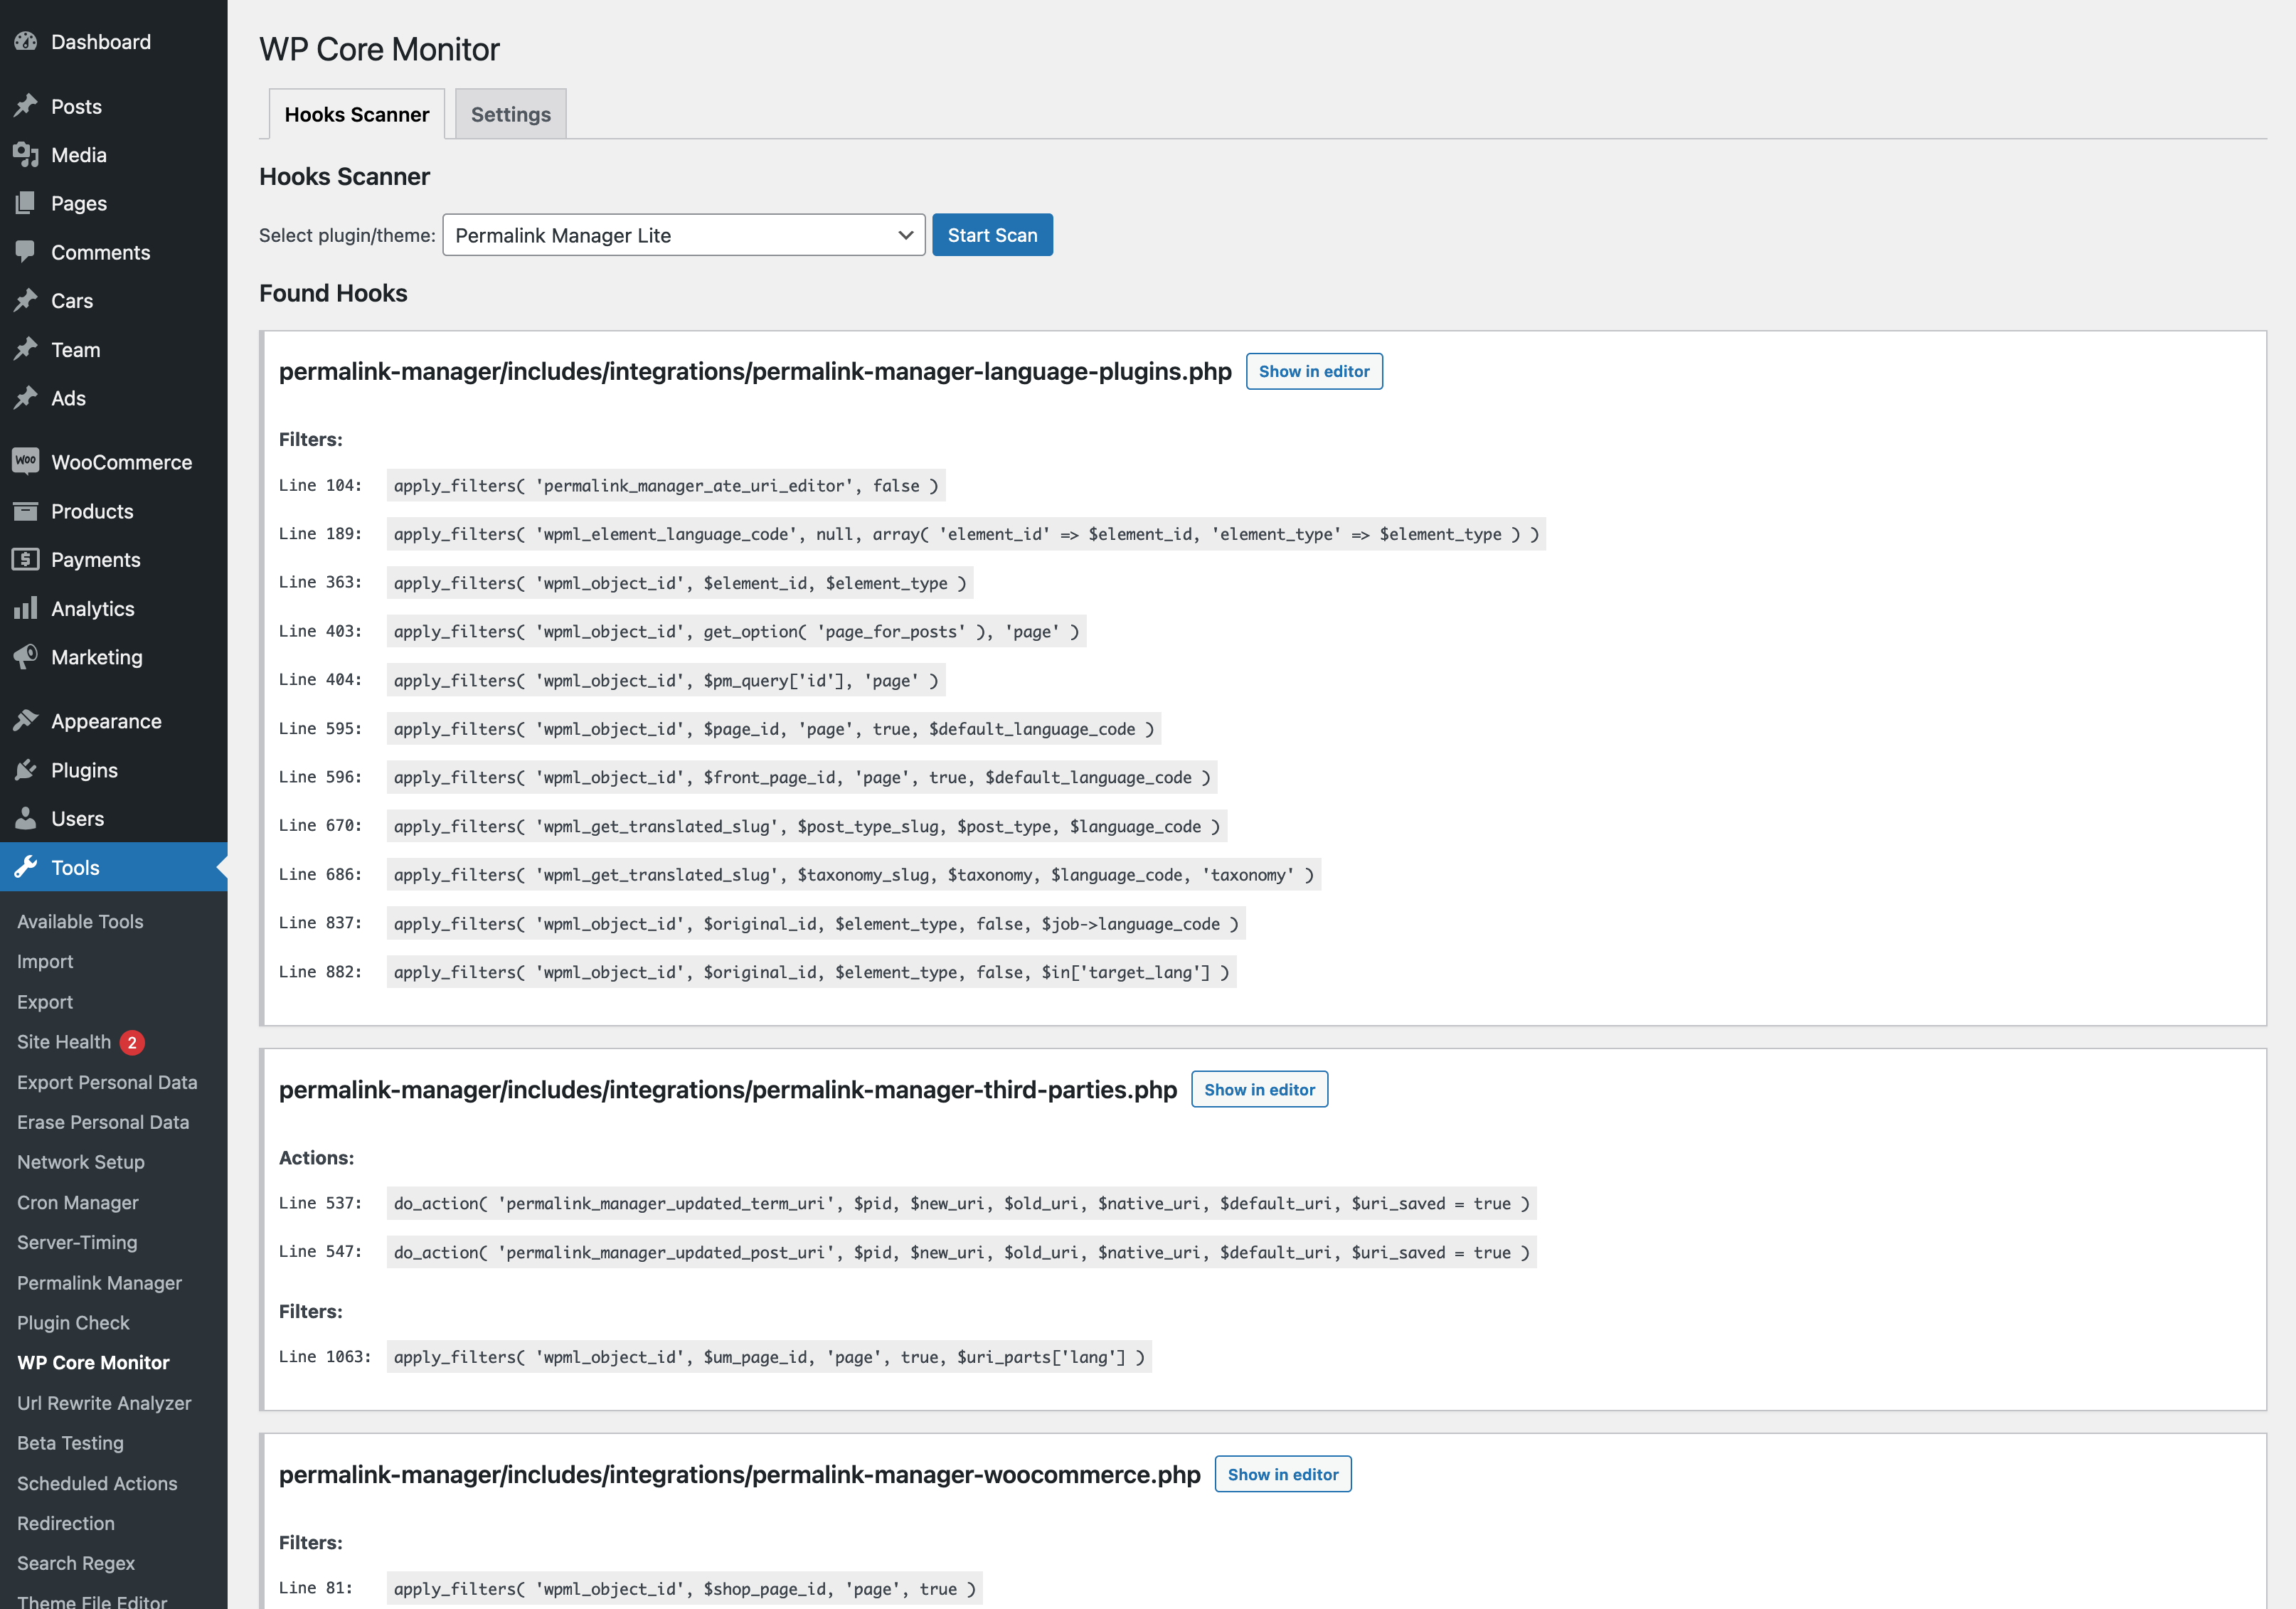Click the Tools icon in sidebar
This screenshot has height=1609, width=2296.
pyautogui.click(x=26, y=867)
